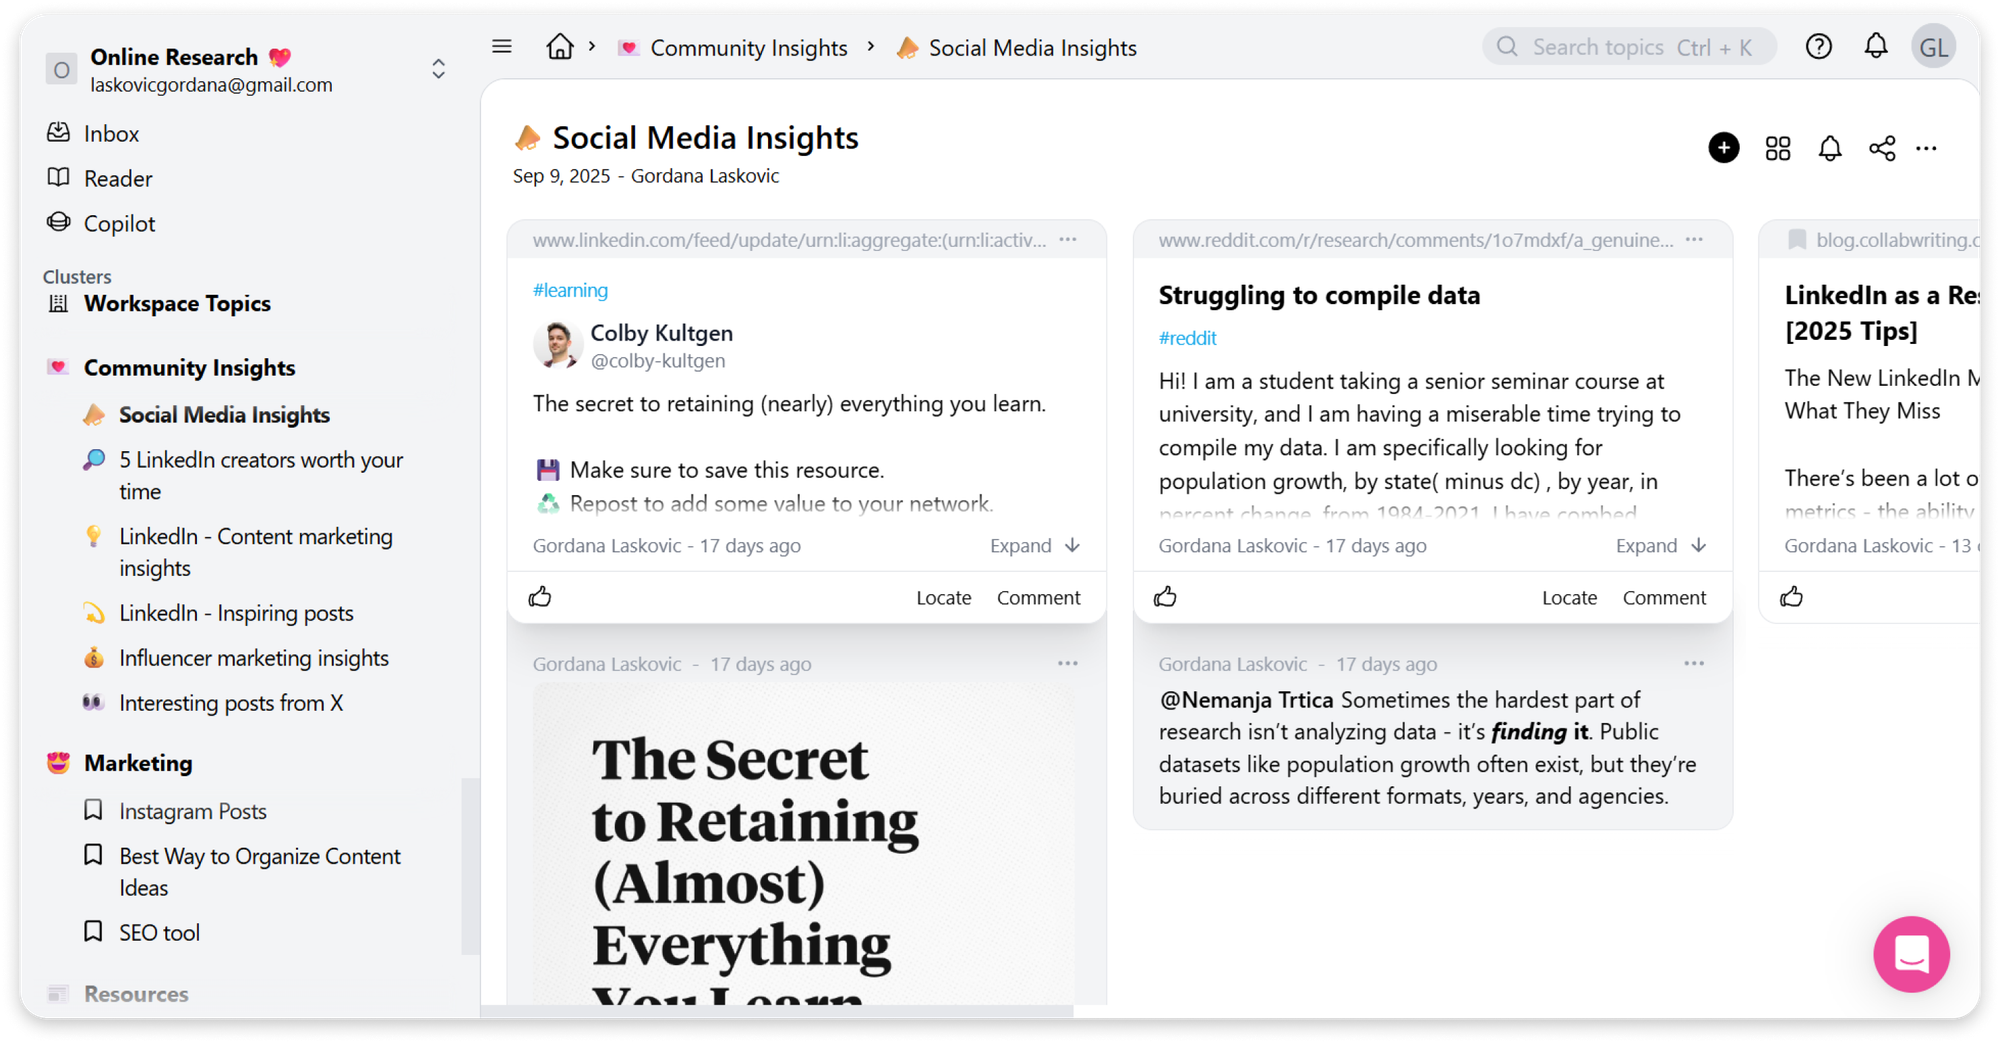Open more options on Reddit card
Image resolution: width=2000 pixels, height=1044 pixels.
[x=1694, y=240]
